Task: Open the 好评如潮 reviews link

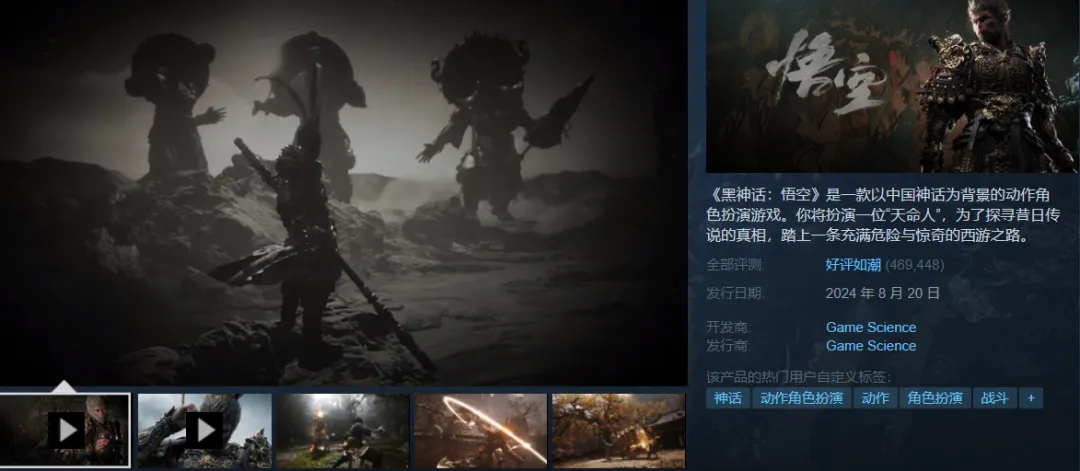Action: click(x=853, y=265)
